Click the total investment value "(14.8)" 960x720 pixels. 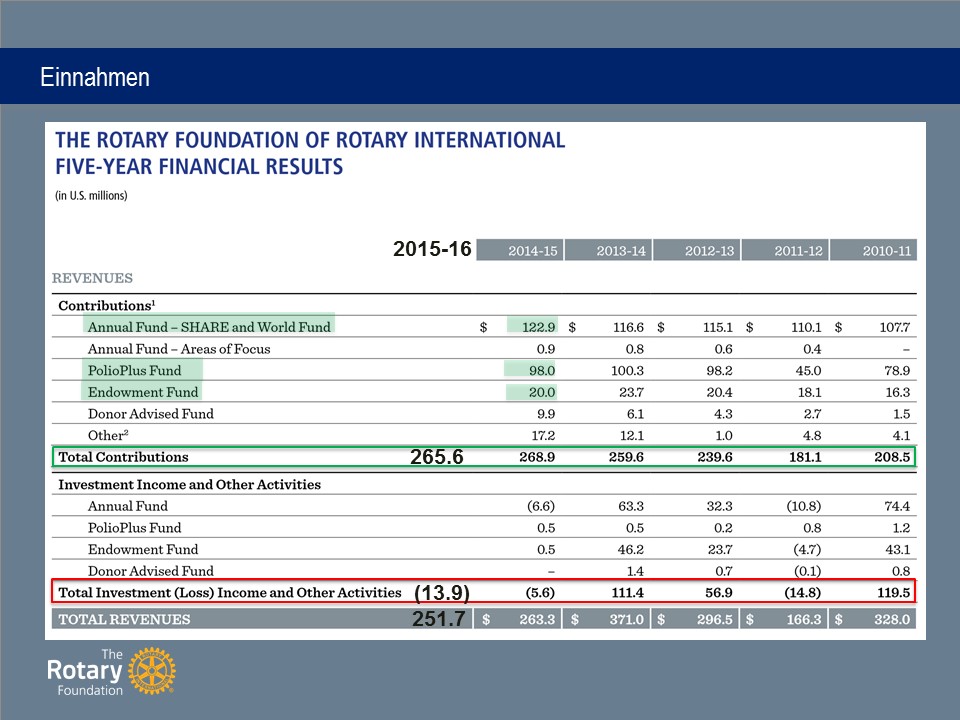[x=803, y=592]
